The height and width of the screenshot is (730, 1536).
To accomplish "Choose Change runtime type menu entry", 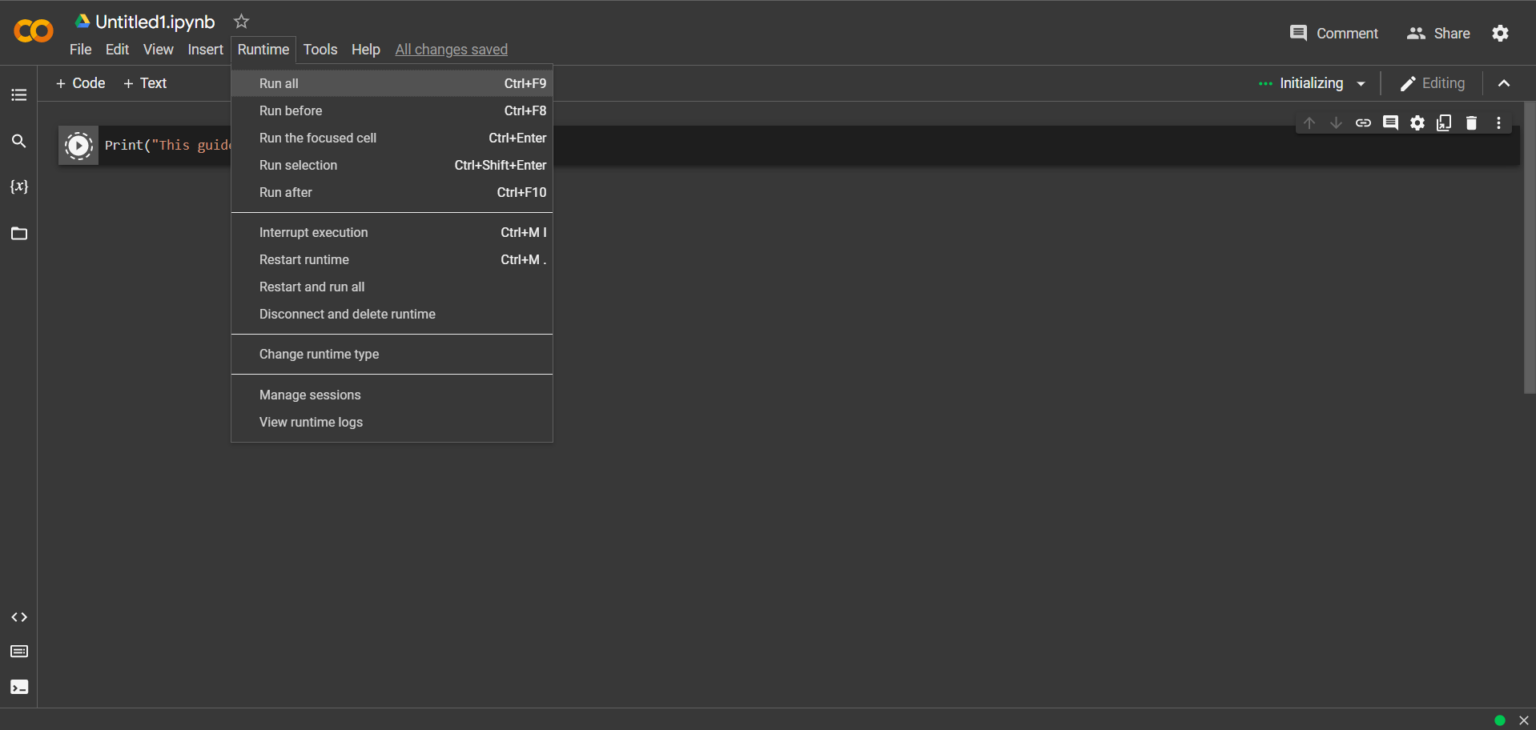I will tap(319, 354).
